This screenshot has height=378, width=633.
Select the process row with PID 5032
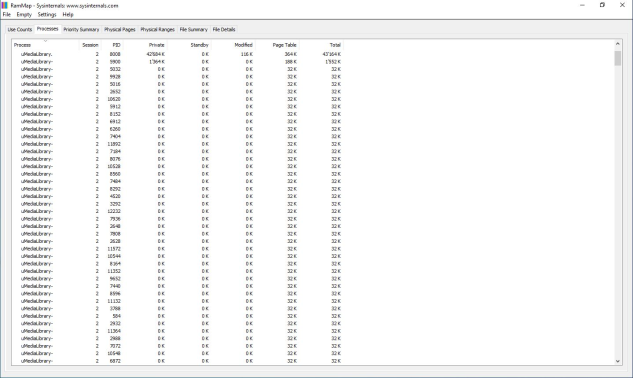pos(178,69)
